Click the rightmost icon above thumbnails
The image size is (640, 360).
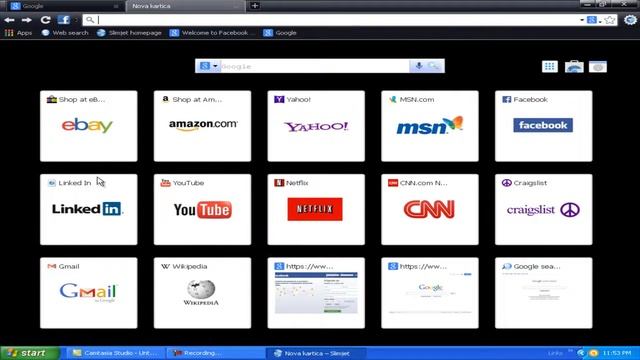598,66
